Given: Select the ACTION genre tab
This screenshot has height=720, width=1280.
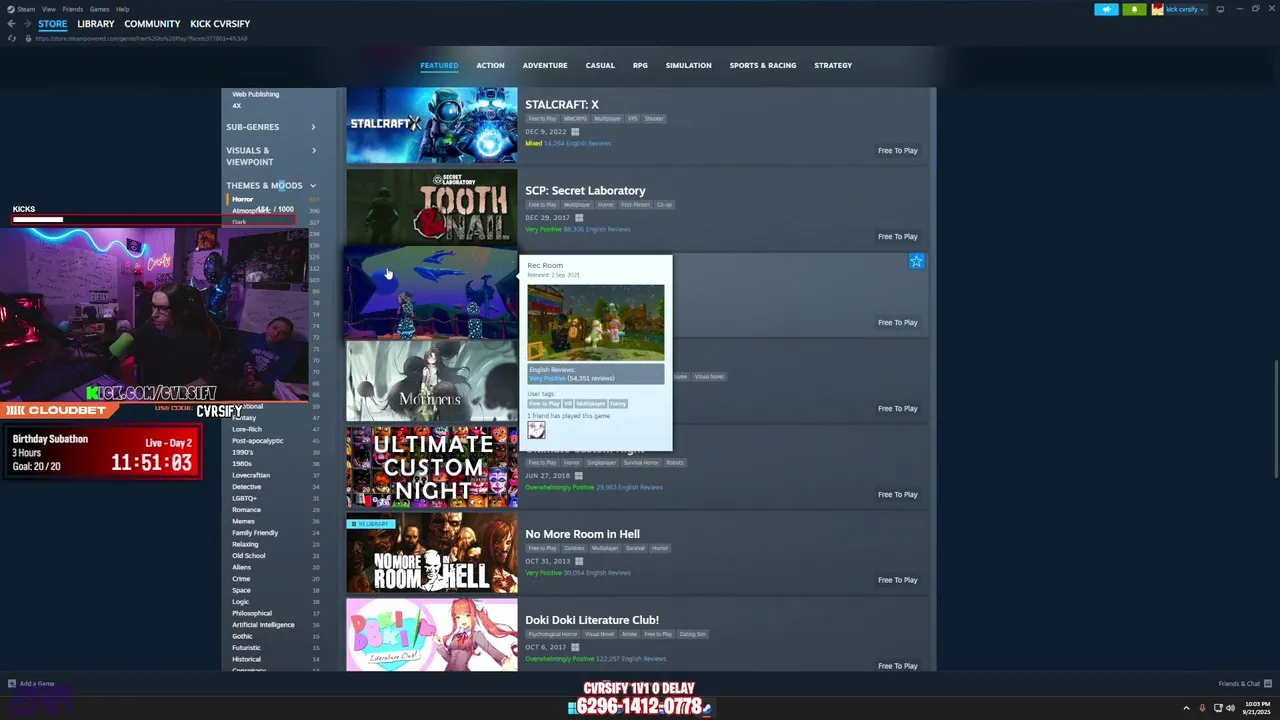Looking at the screenshot, I should click(x=490, y=65).
